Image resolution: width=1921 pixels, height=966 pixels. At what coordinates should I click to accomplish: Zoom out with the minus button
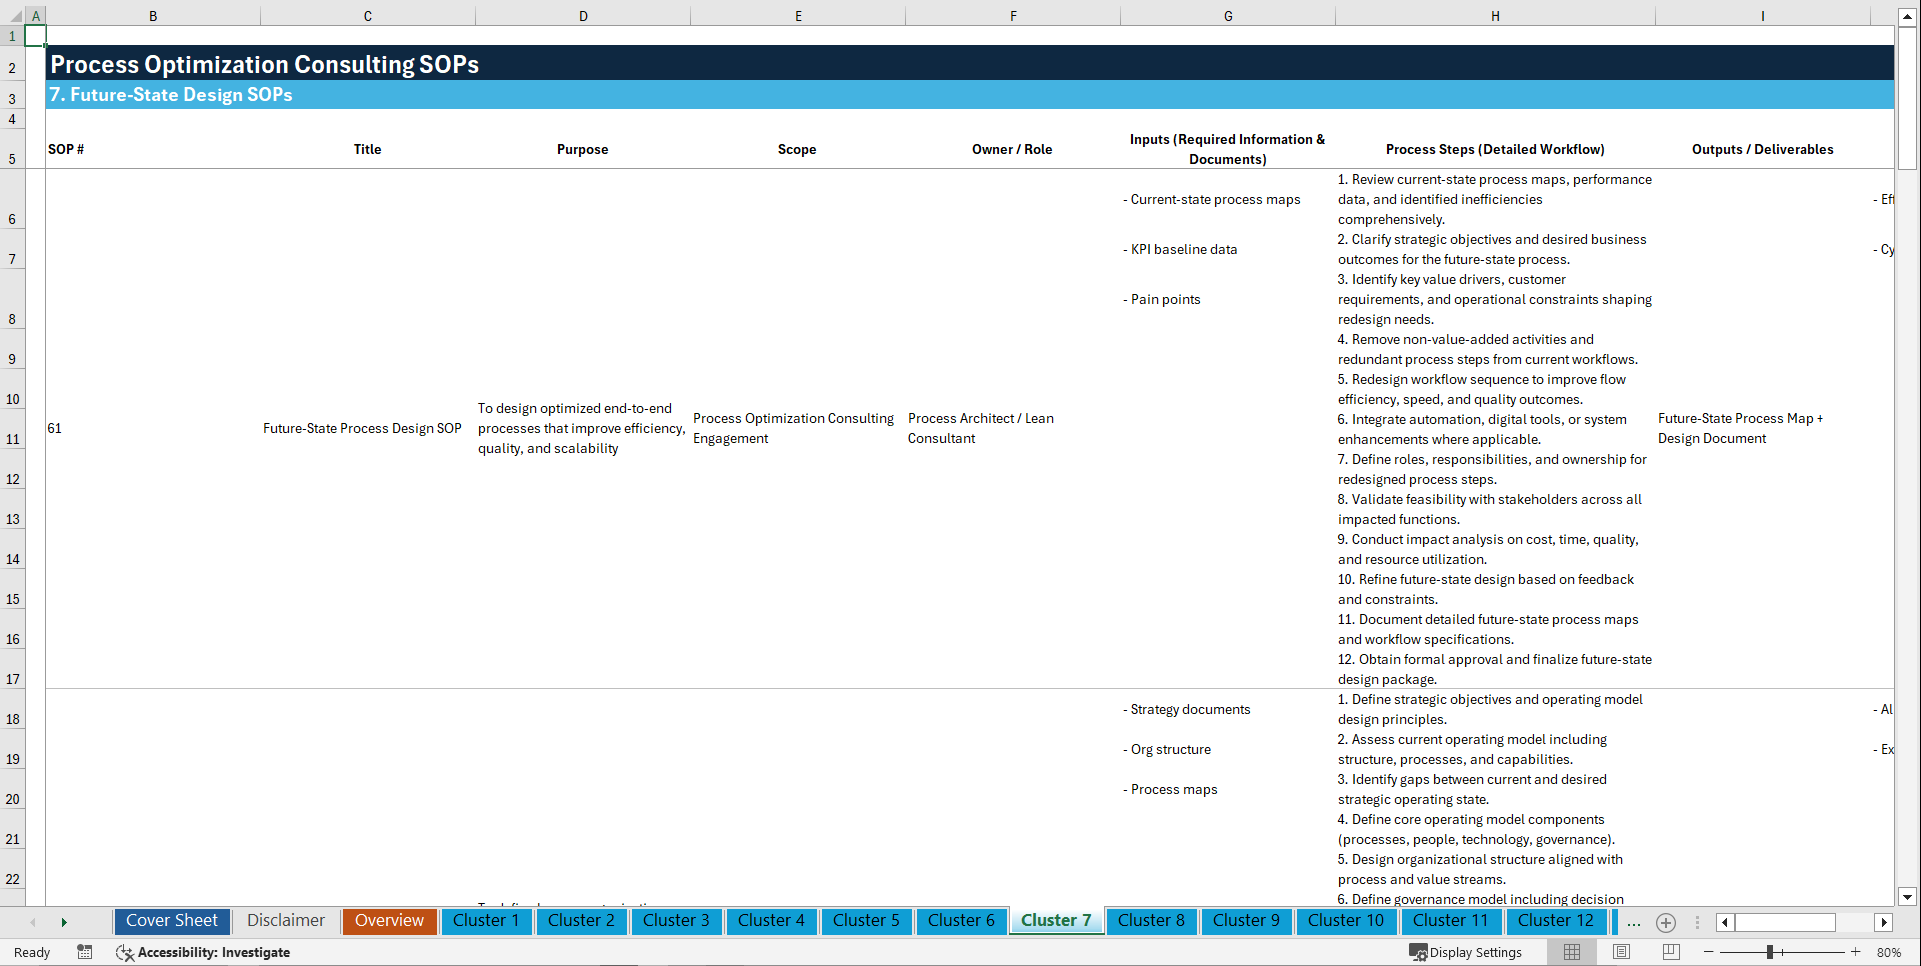(1709, 952)
